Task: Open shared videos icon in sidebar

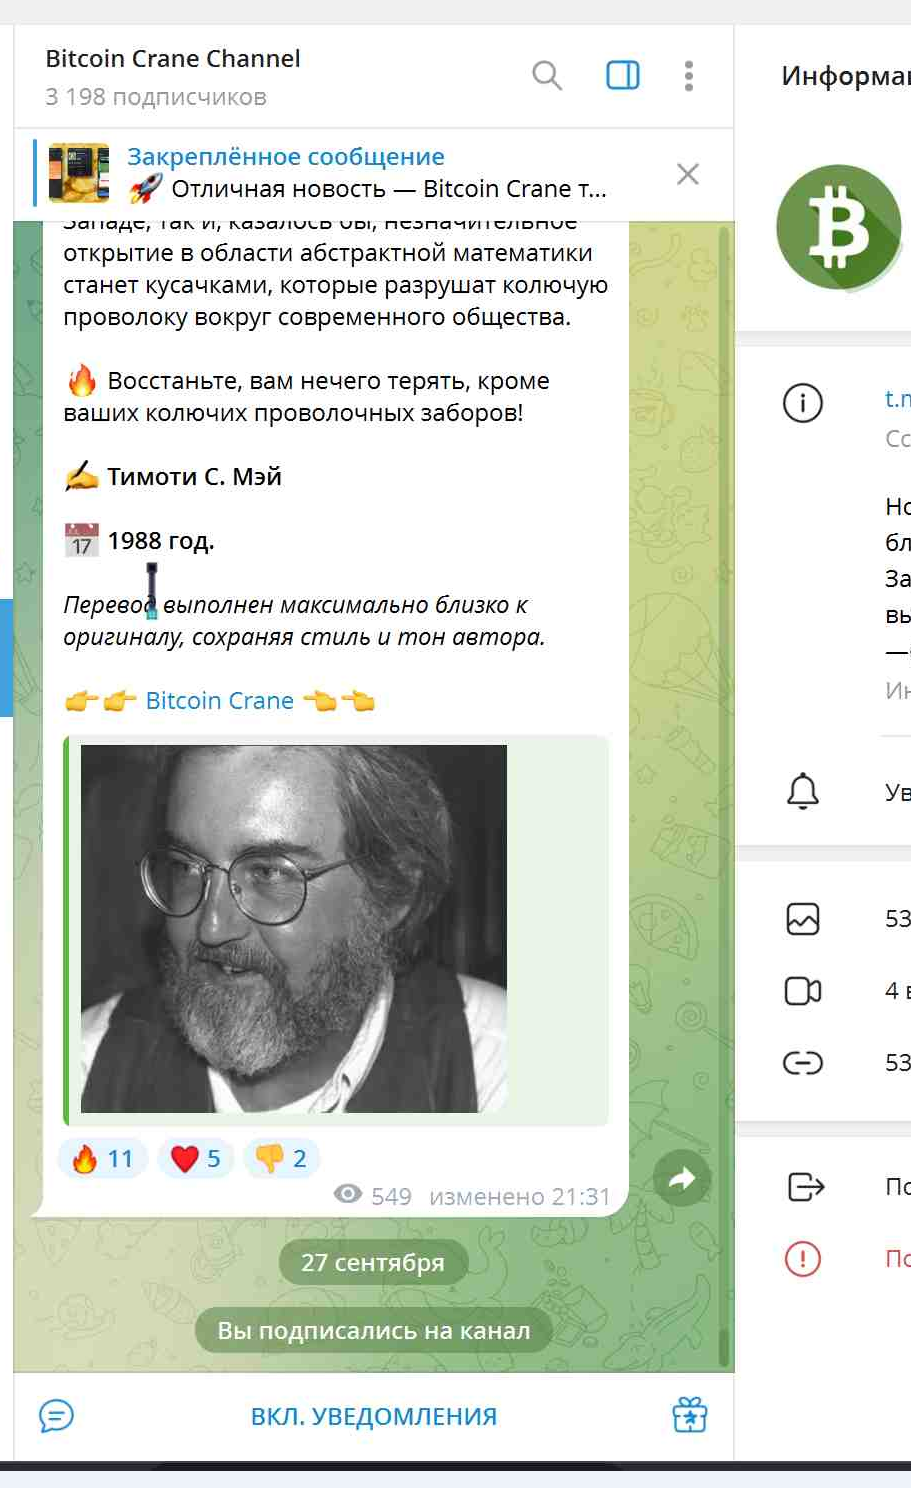Action: (x=803, y=990)
